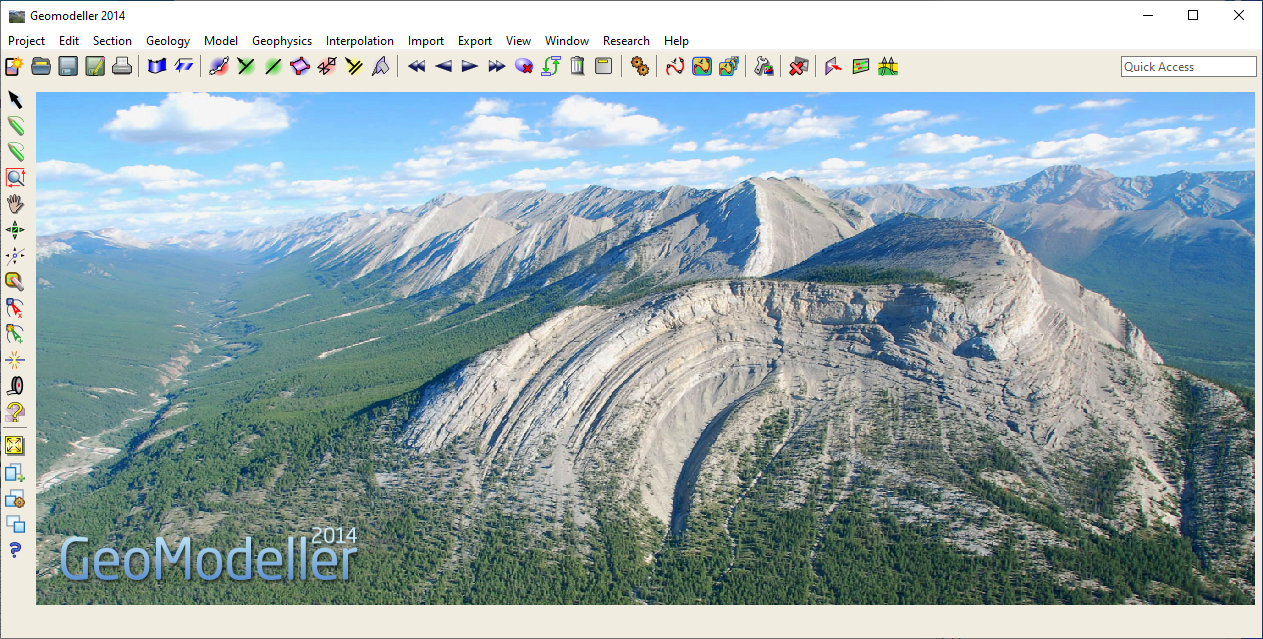This screenshot has width=1263, height=639.
Task: Click the green arc with plus sidebar tool
Action: (16, 334)
